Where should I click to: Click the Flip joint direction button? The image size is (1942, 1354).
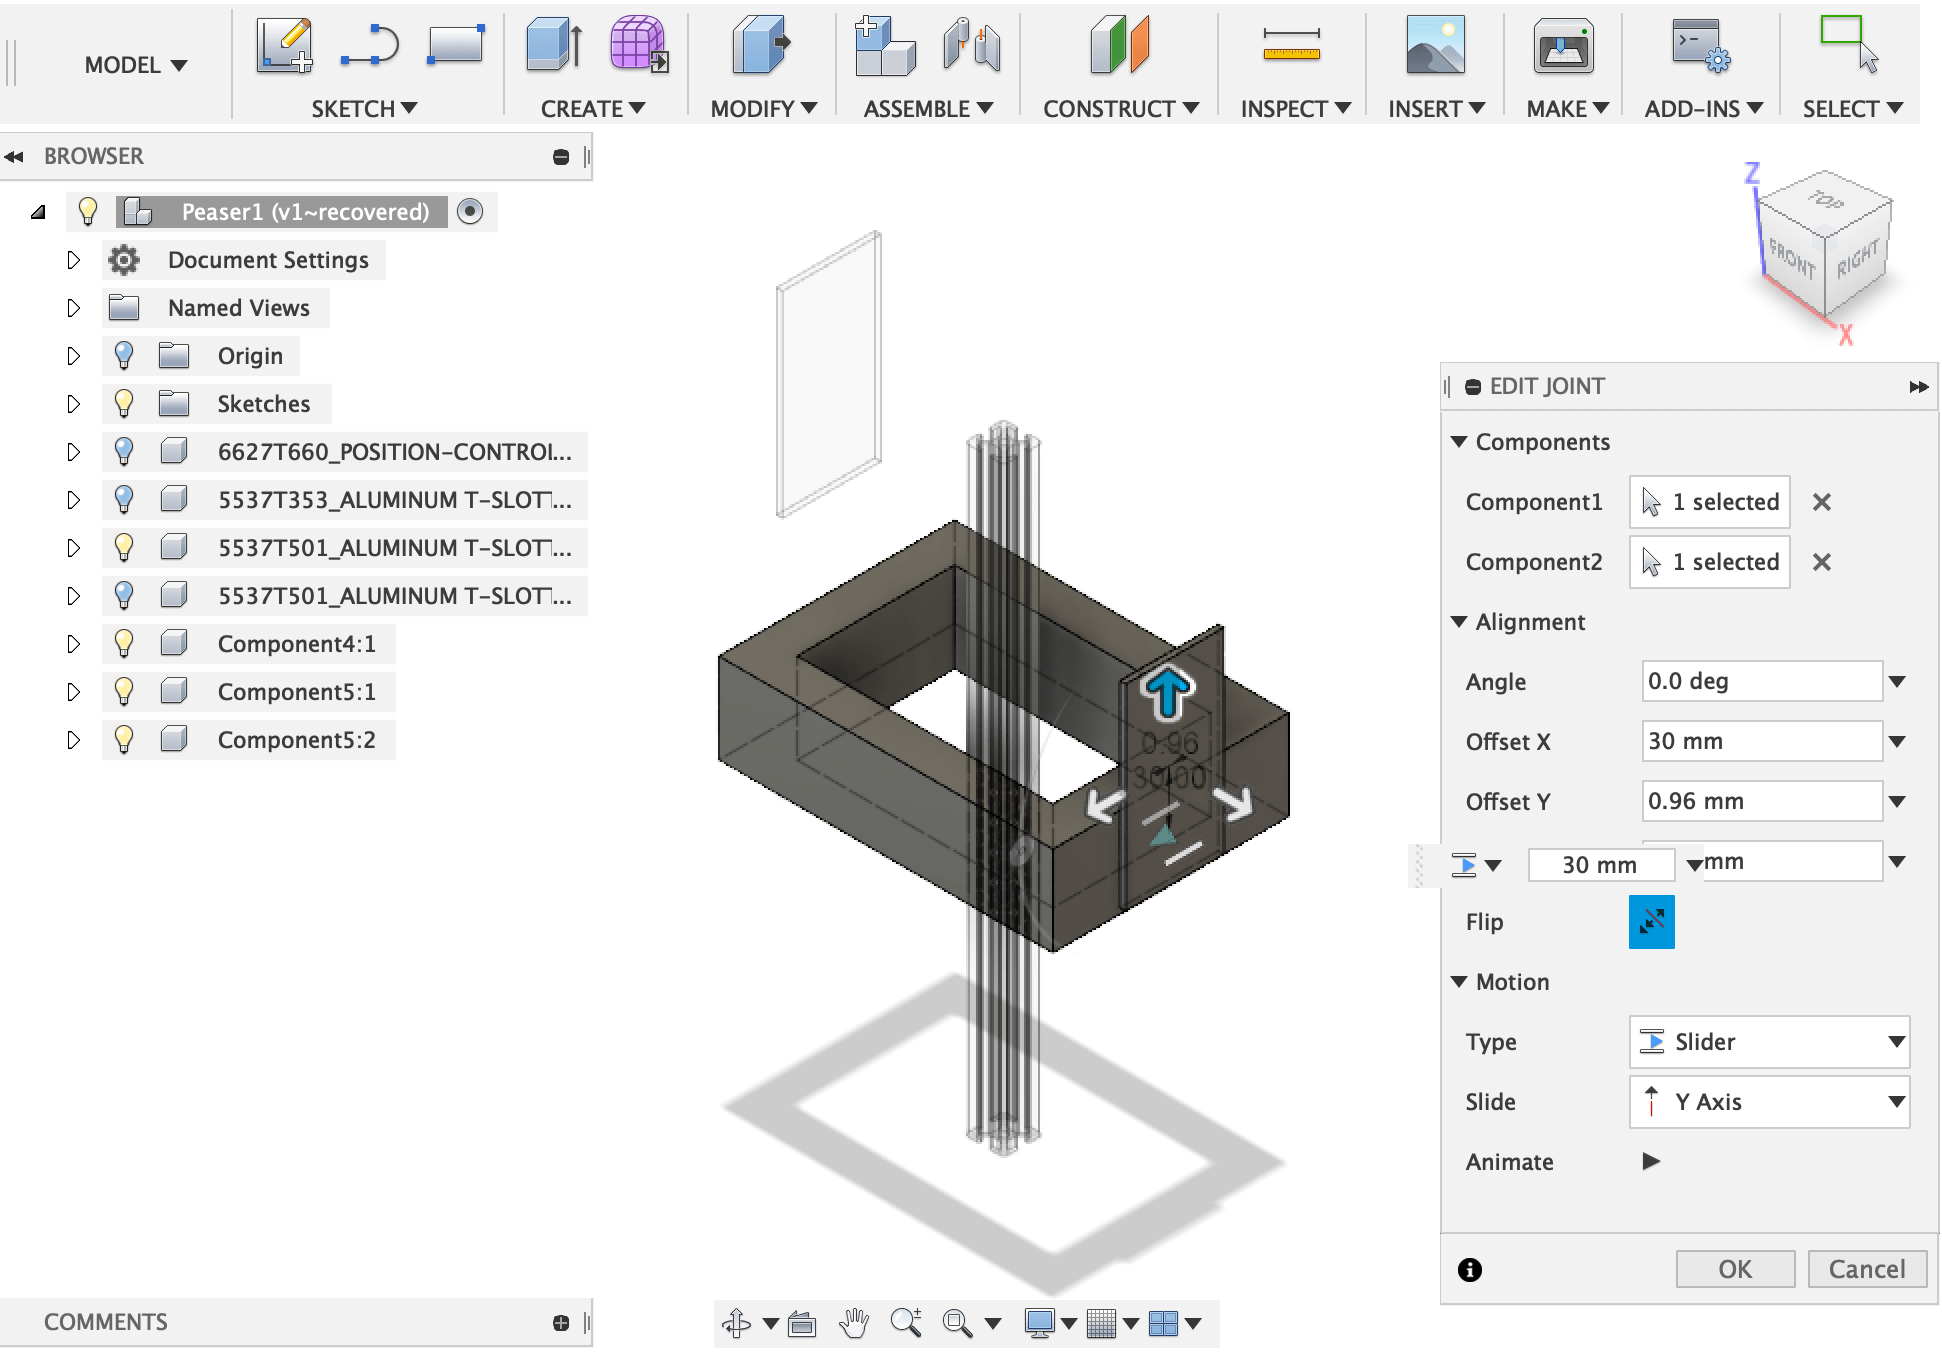(x=1651, y=921)
